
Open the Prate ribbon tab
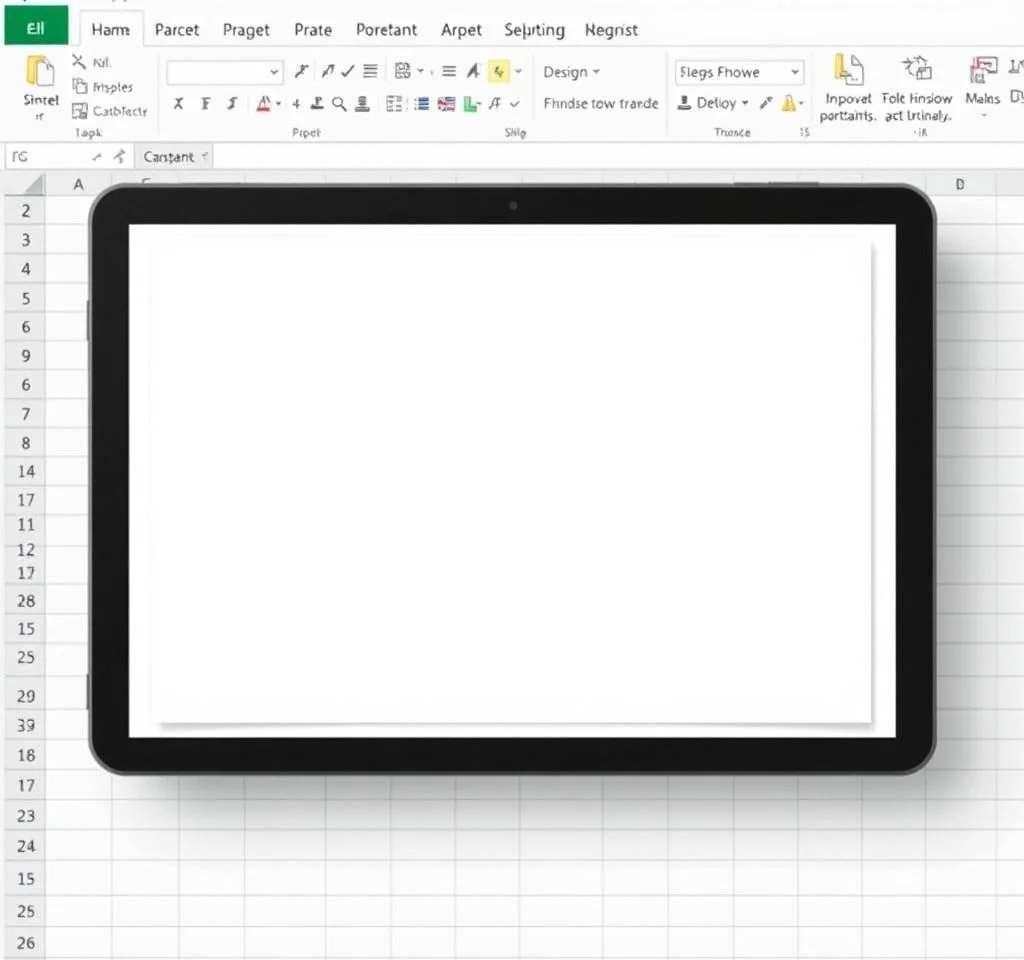313,29
